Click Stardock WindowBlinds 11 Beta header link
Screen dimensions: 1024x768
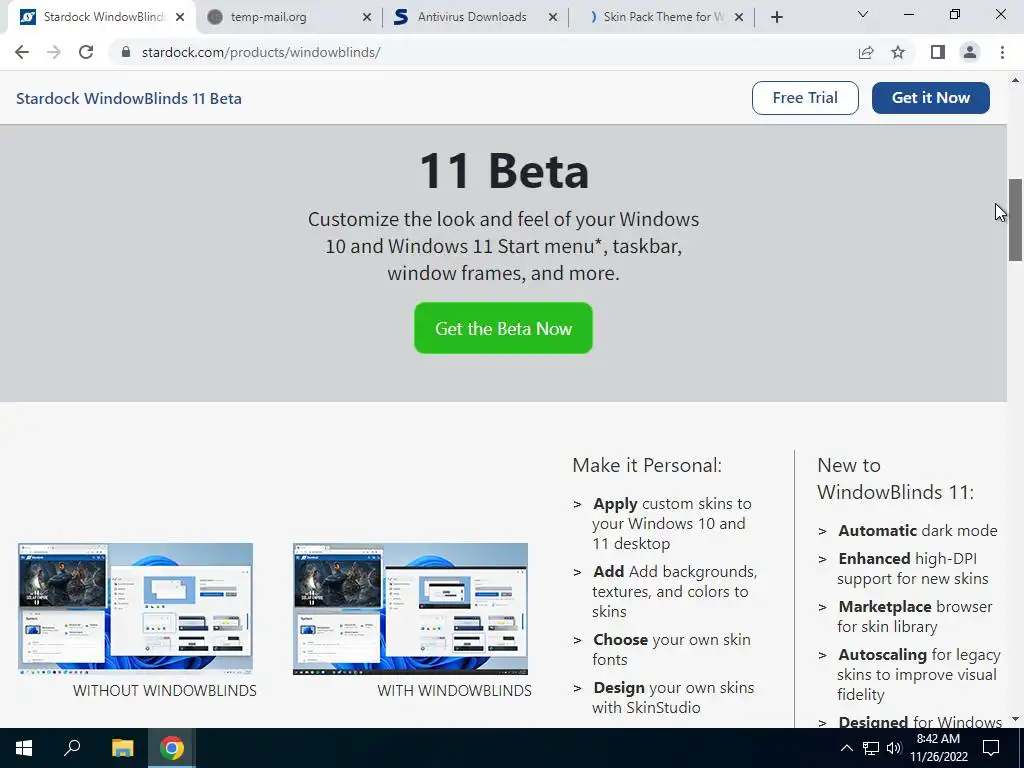tap(129, 99)
